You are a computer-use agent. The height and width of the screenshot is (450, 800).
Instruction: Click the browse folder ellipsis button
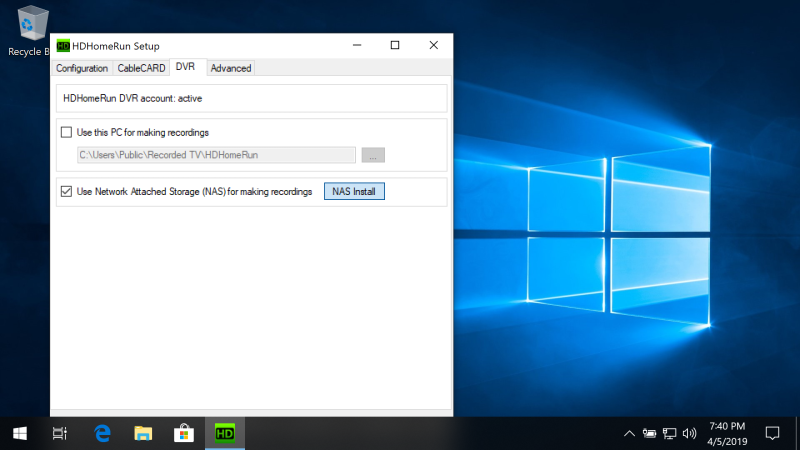click(x=373, y=155)
